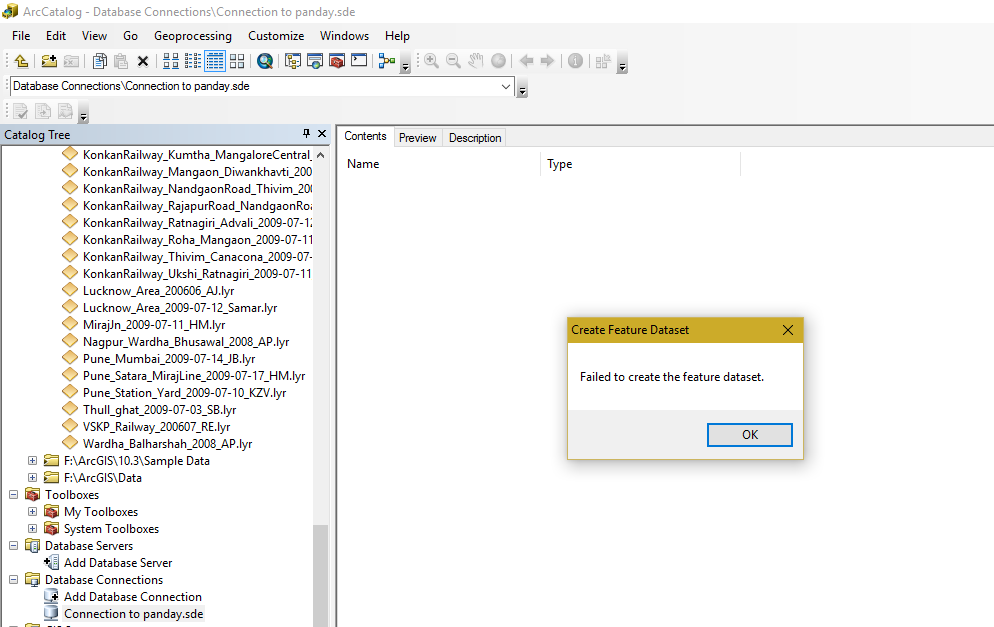The width and height of the screenshot is (994, 627).
Task: Expand System Toolboxes node
Action: (32, 529)
